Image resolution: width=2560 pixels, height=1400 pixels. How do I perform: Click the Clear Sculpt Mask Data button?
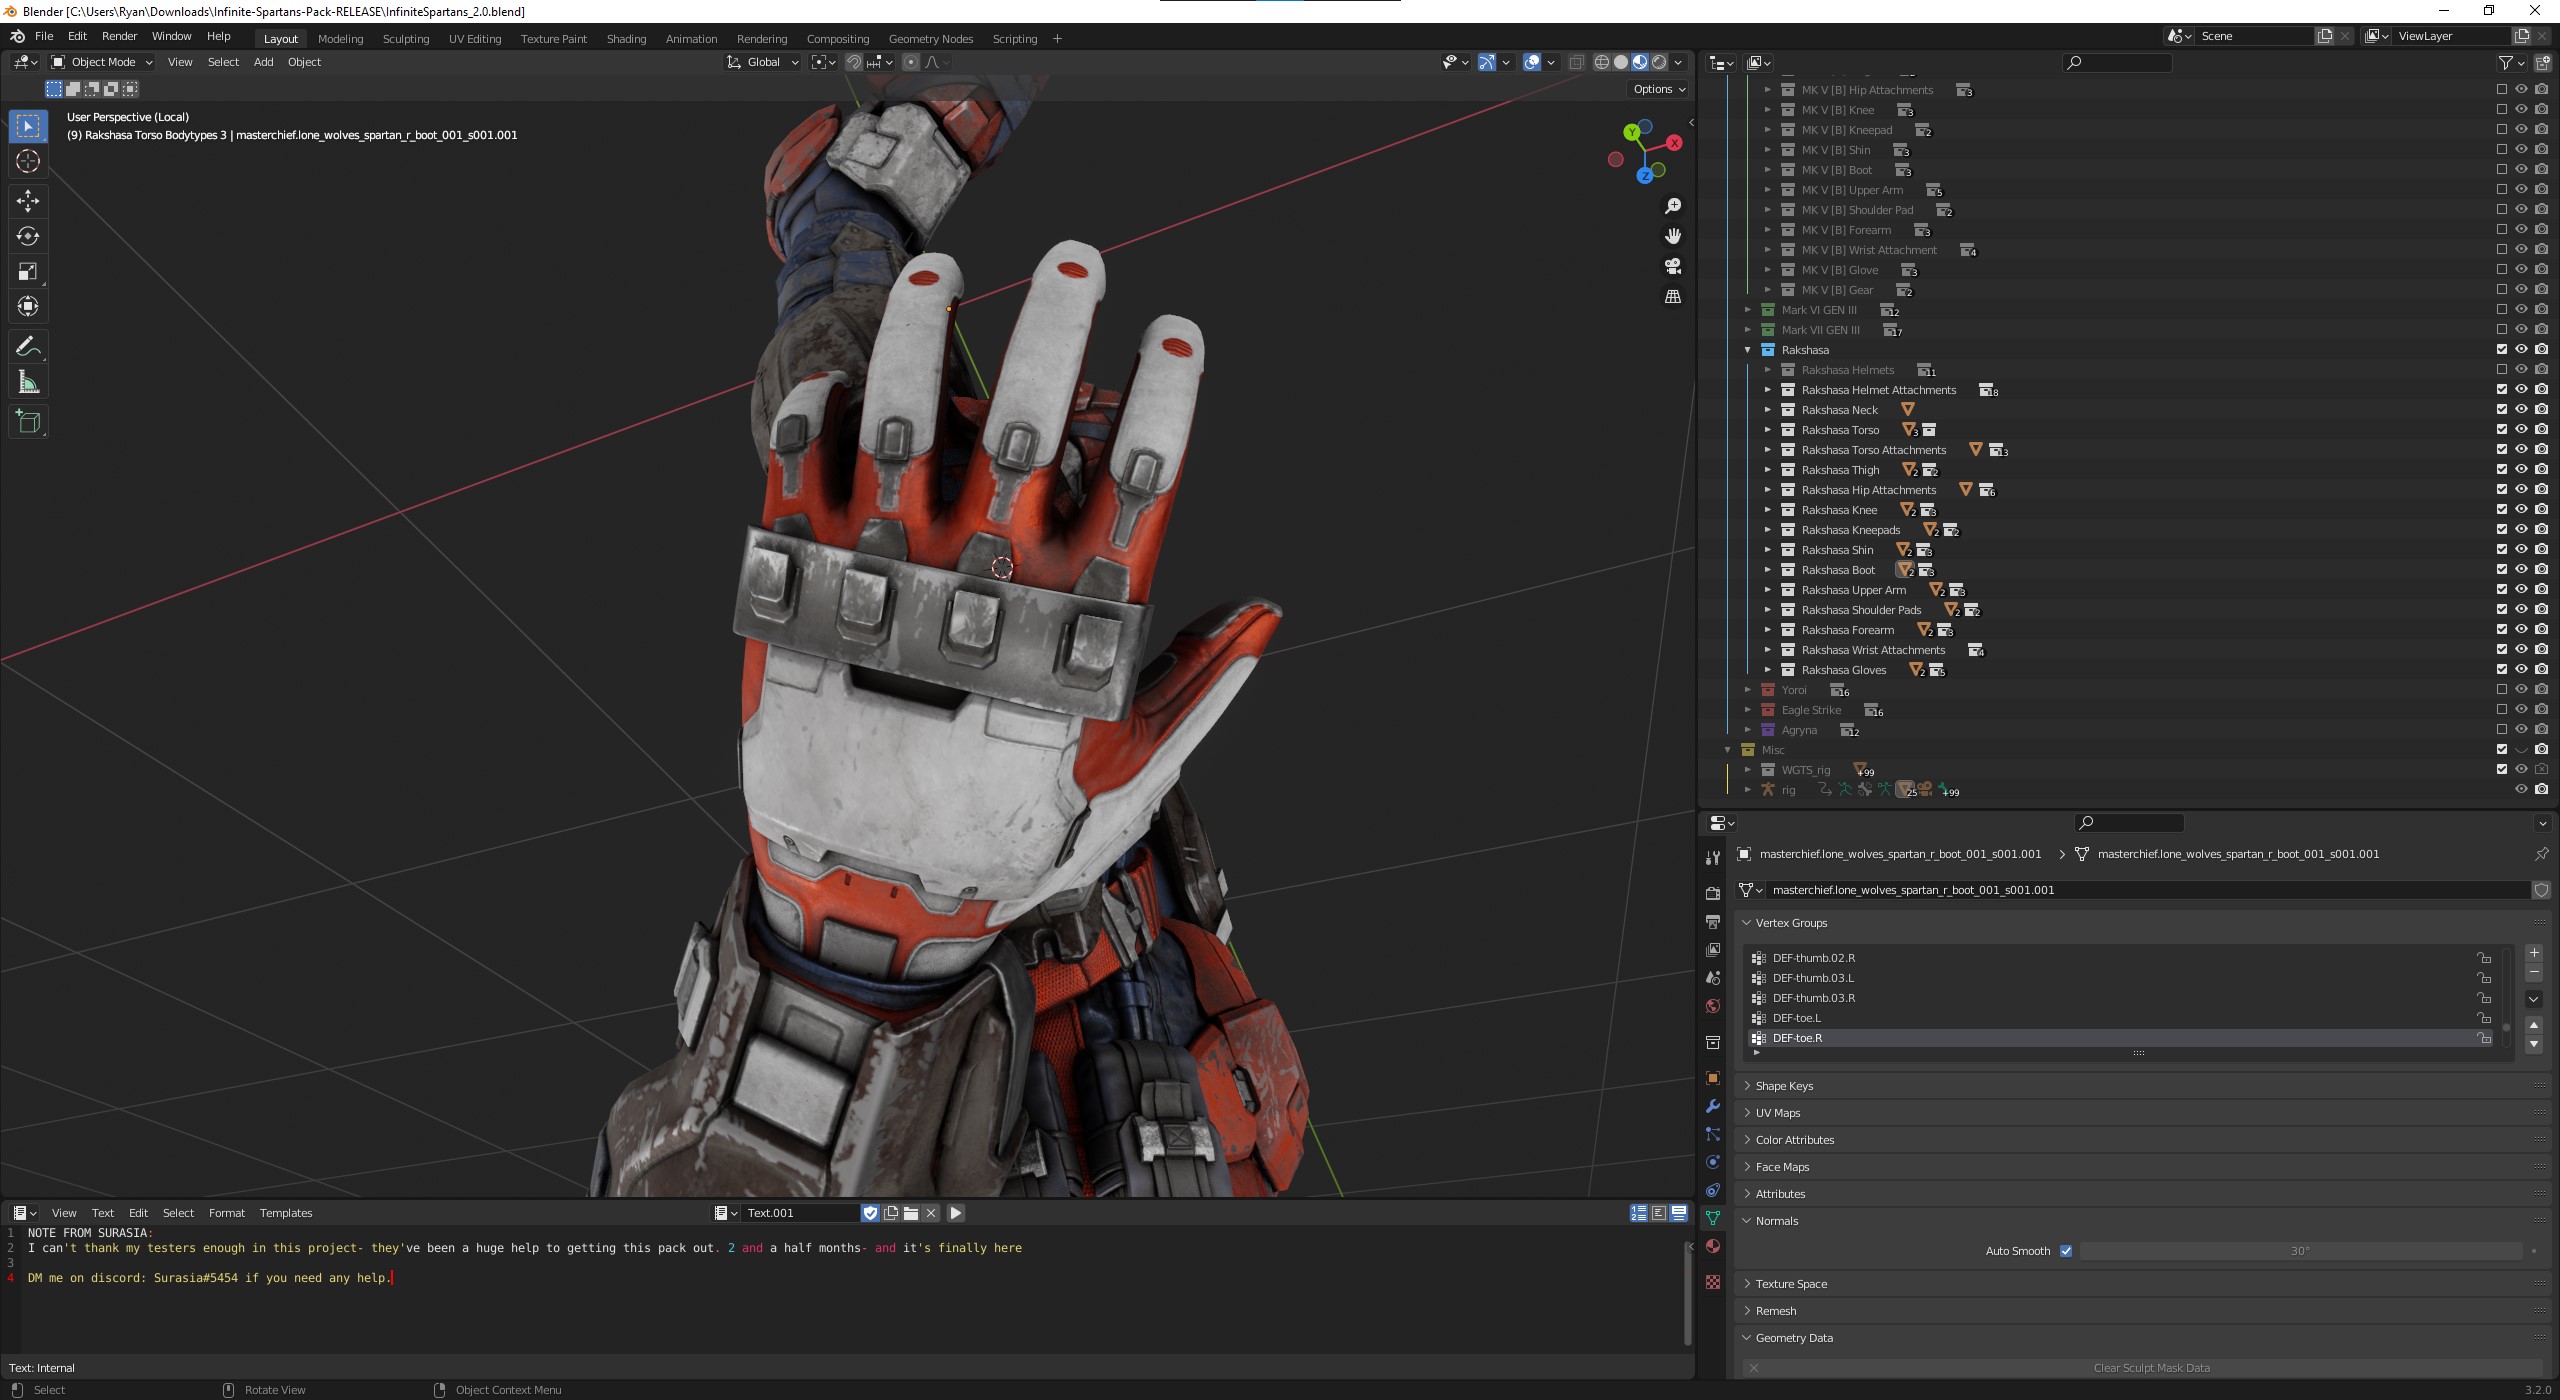point(2150,1368)
